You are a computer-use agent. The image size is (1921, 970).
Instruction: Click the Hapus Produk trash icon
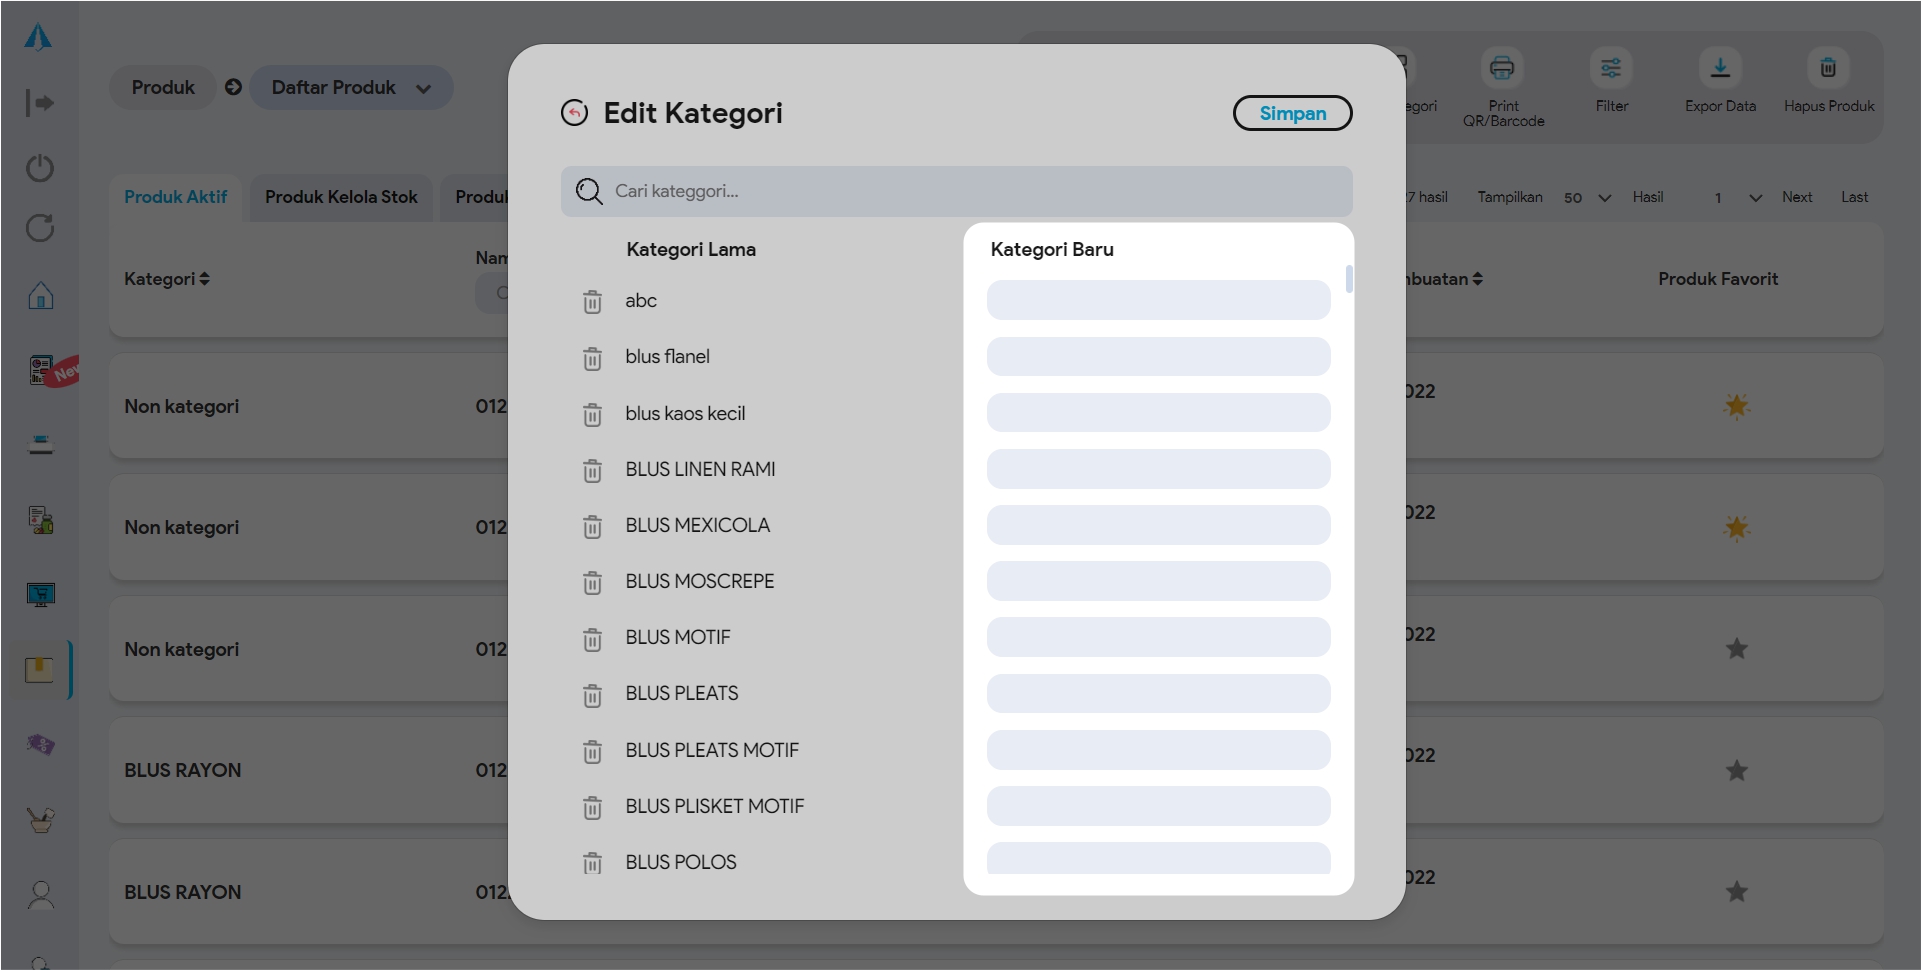(1827, 68)
